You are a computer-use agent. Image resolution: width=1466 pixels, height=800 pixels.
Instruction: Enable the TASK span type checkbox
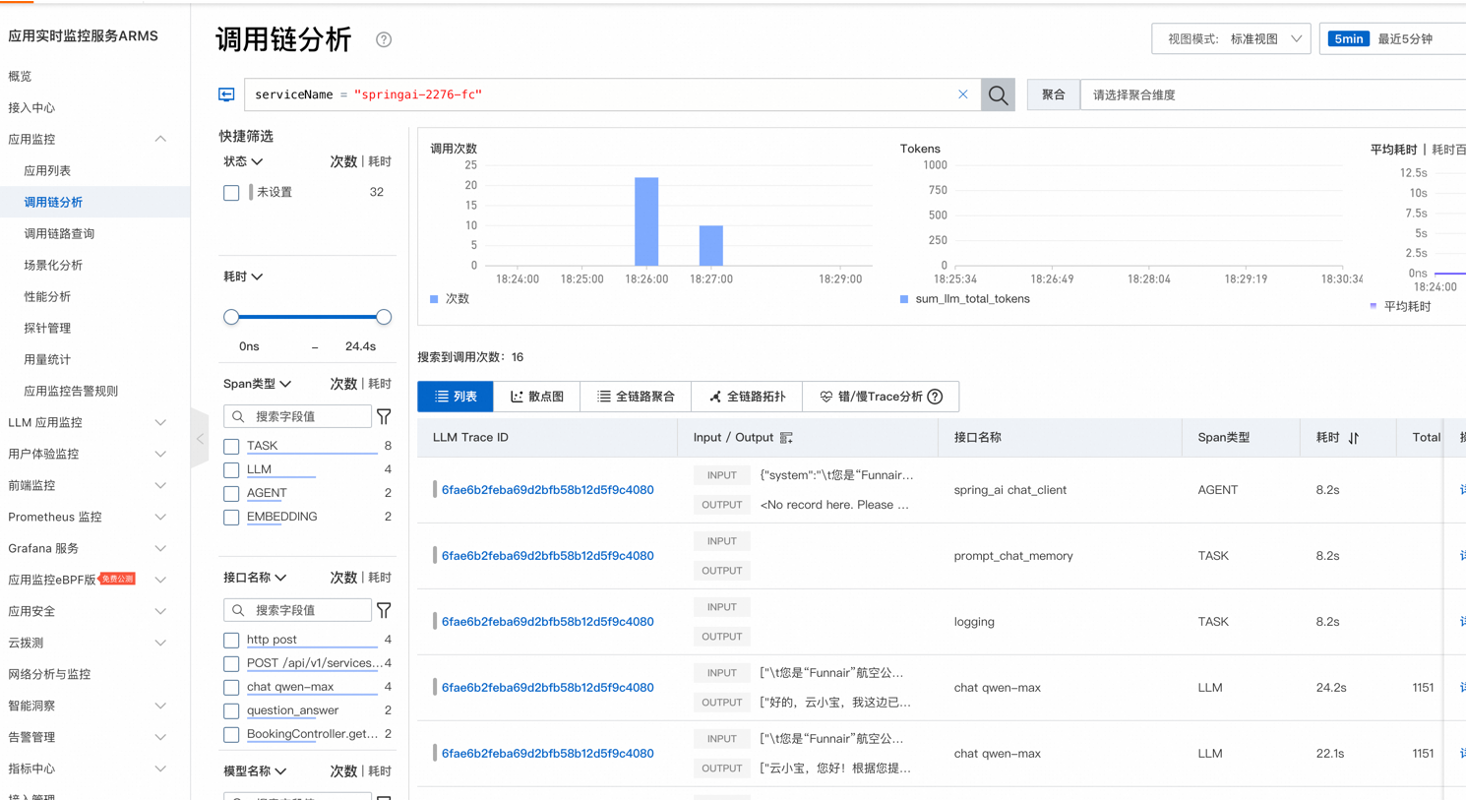231,447
